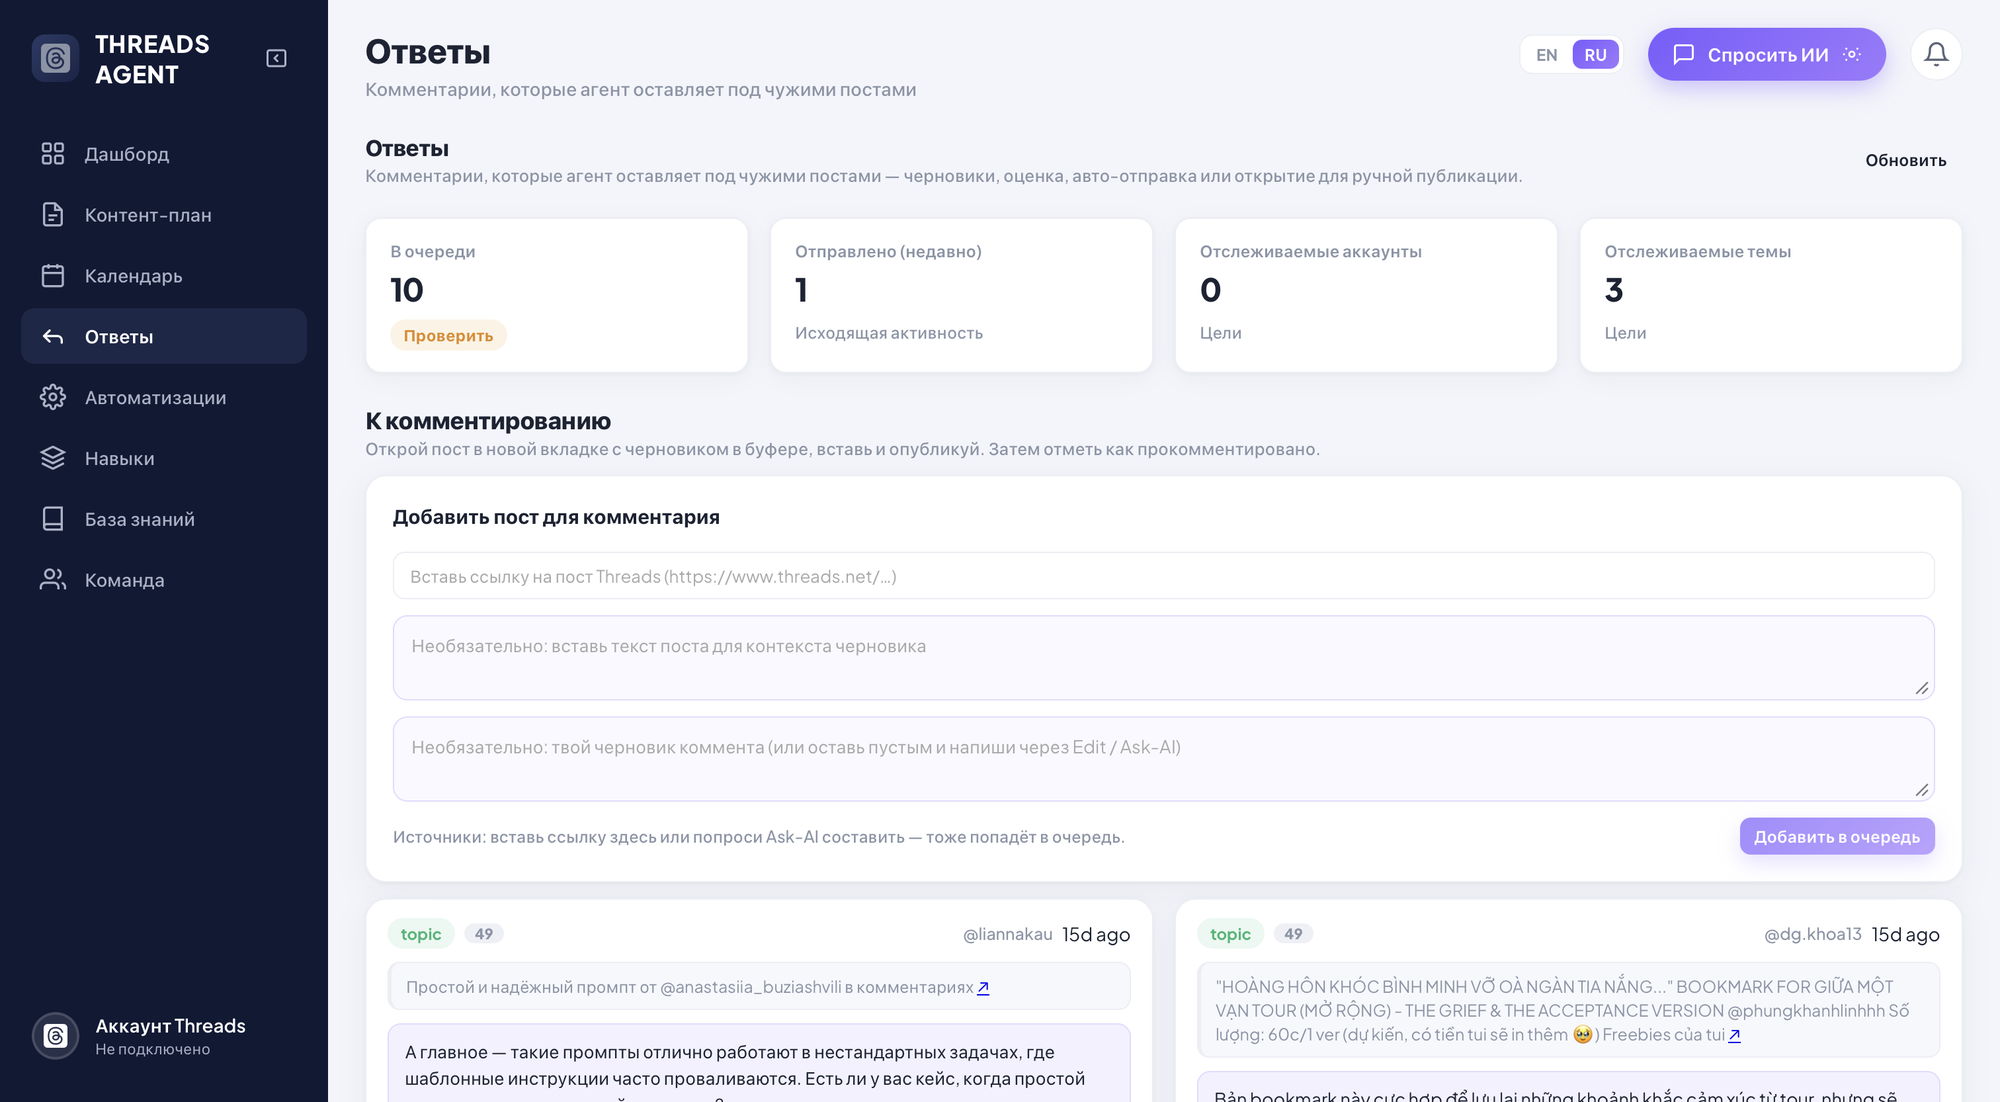Click the Отправлено (недавно) card

[961, 295]
